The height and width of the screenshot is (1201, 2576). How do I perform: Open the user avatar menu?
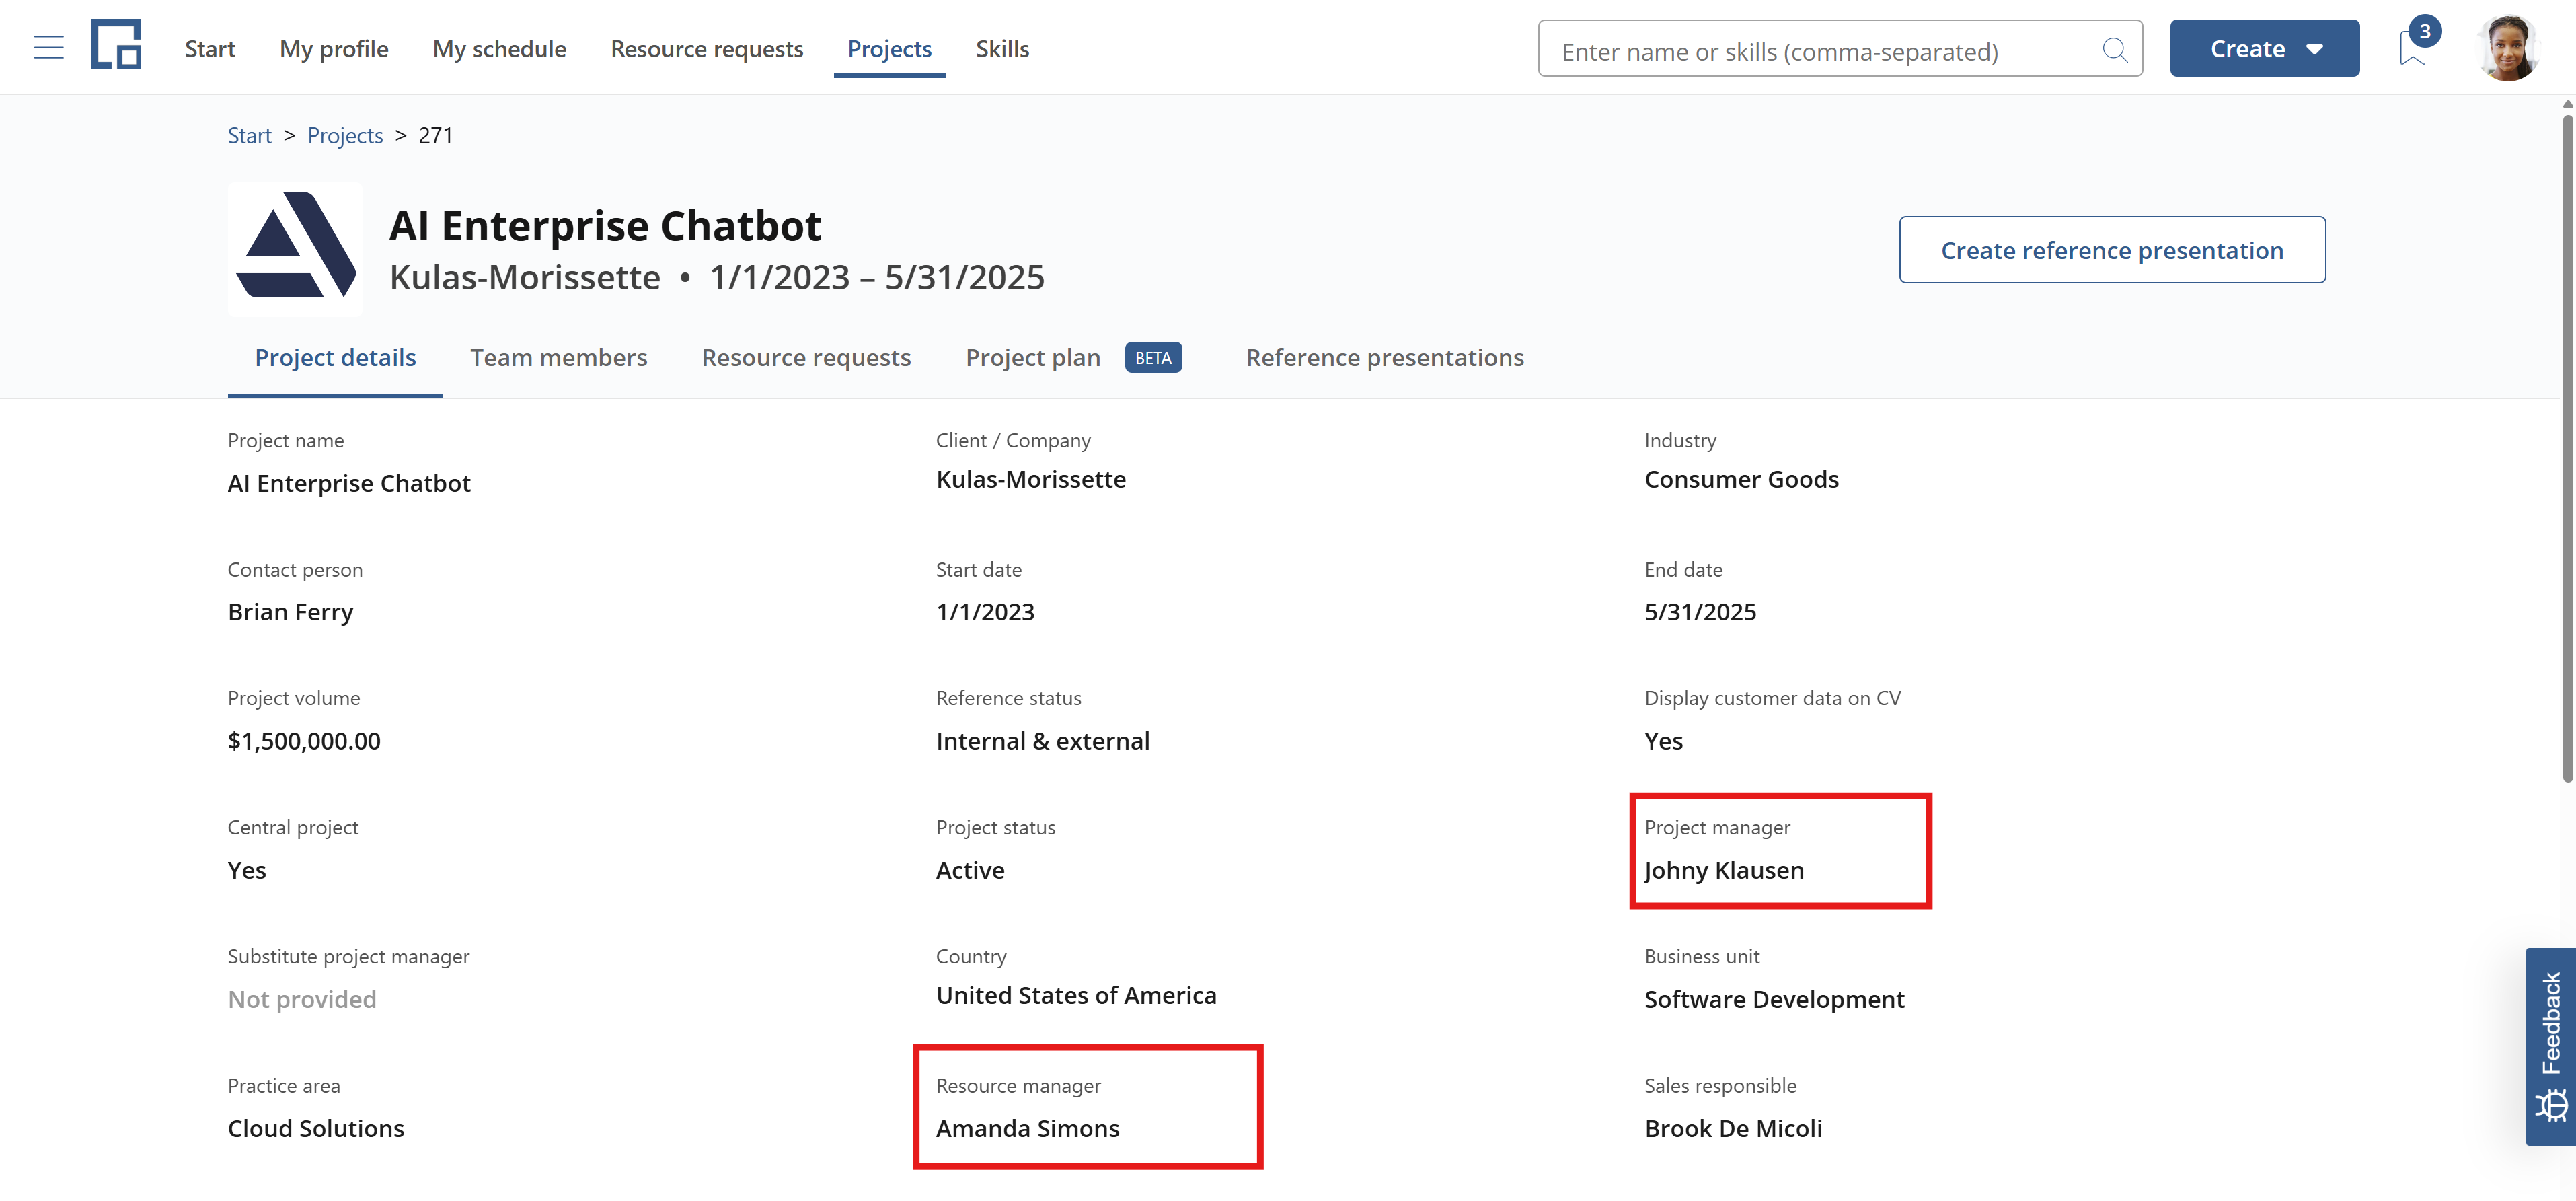point(2507,48)
